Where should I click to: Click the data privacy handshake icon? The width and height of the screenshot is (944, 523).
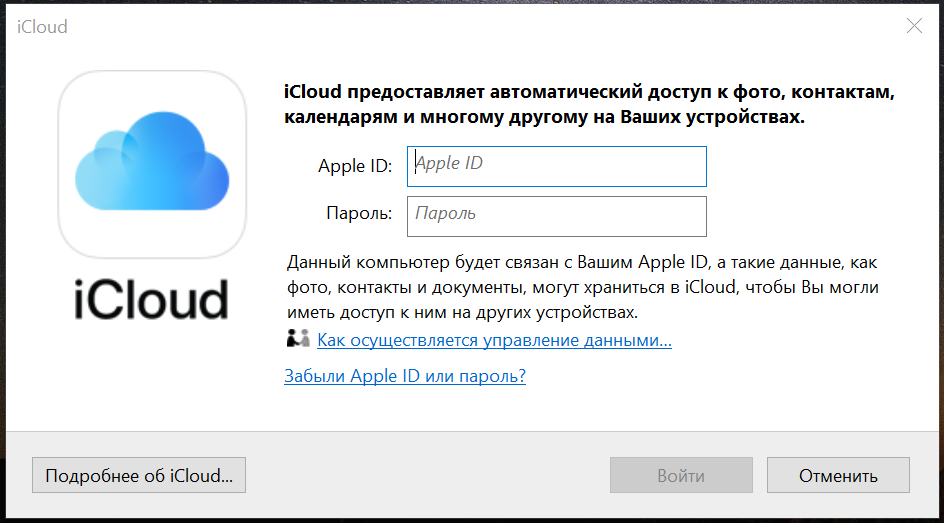pos(298,340)
